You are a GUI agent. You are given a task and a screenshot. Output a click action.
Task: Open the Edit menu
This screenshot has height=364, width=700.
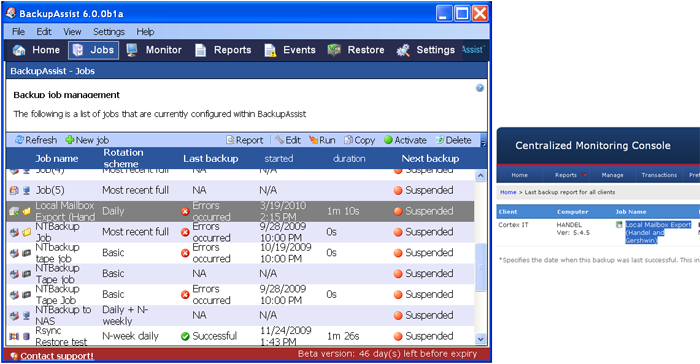point(44,32)
